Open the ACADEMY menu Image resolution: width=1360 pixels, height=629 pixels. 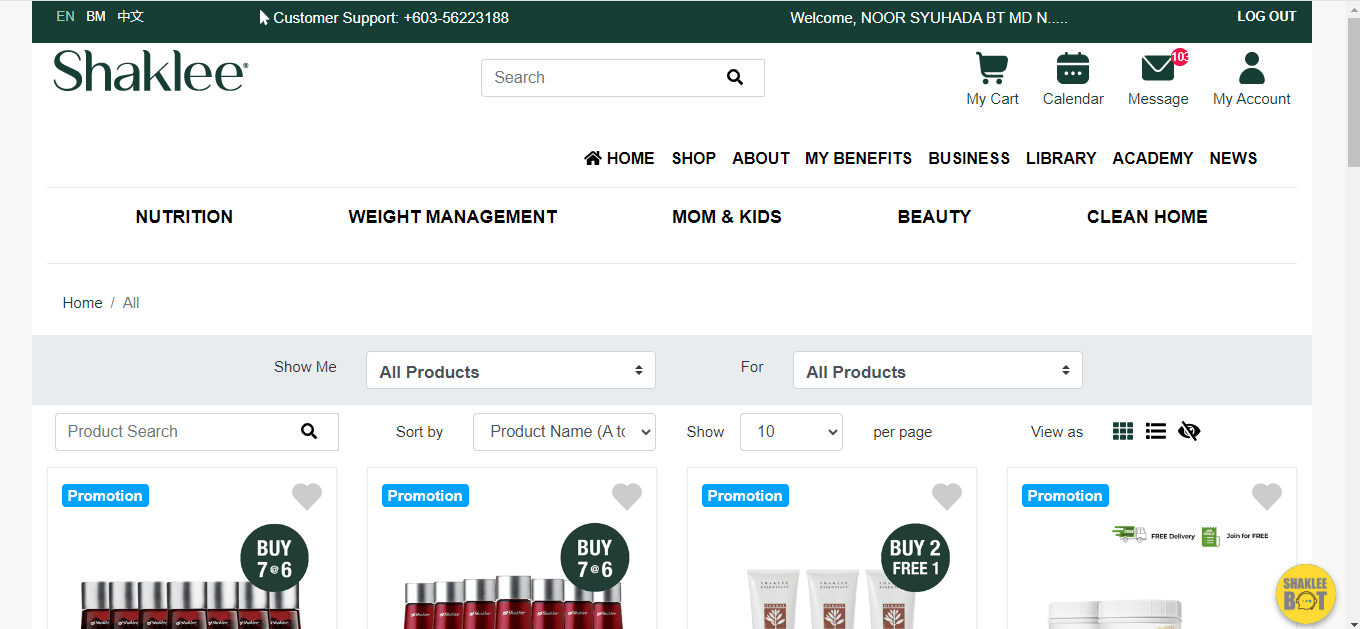1153,158
